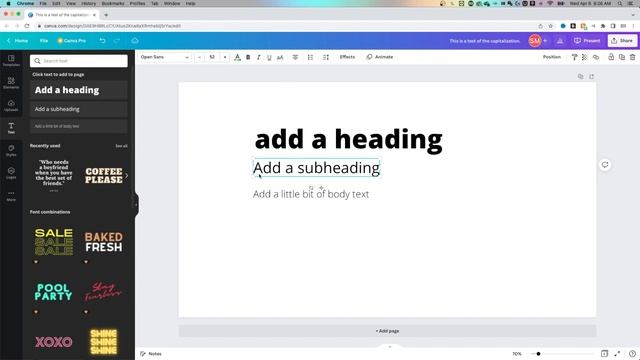Open the Position panel
Screen dimensions: 640x360
coord(551,57)
